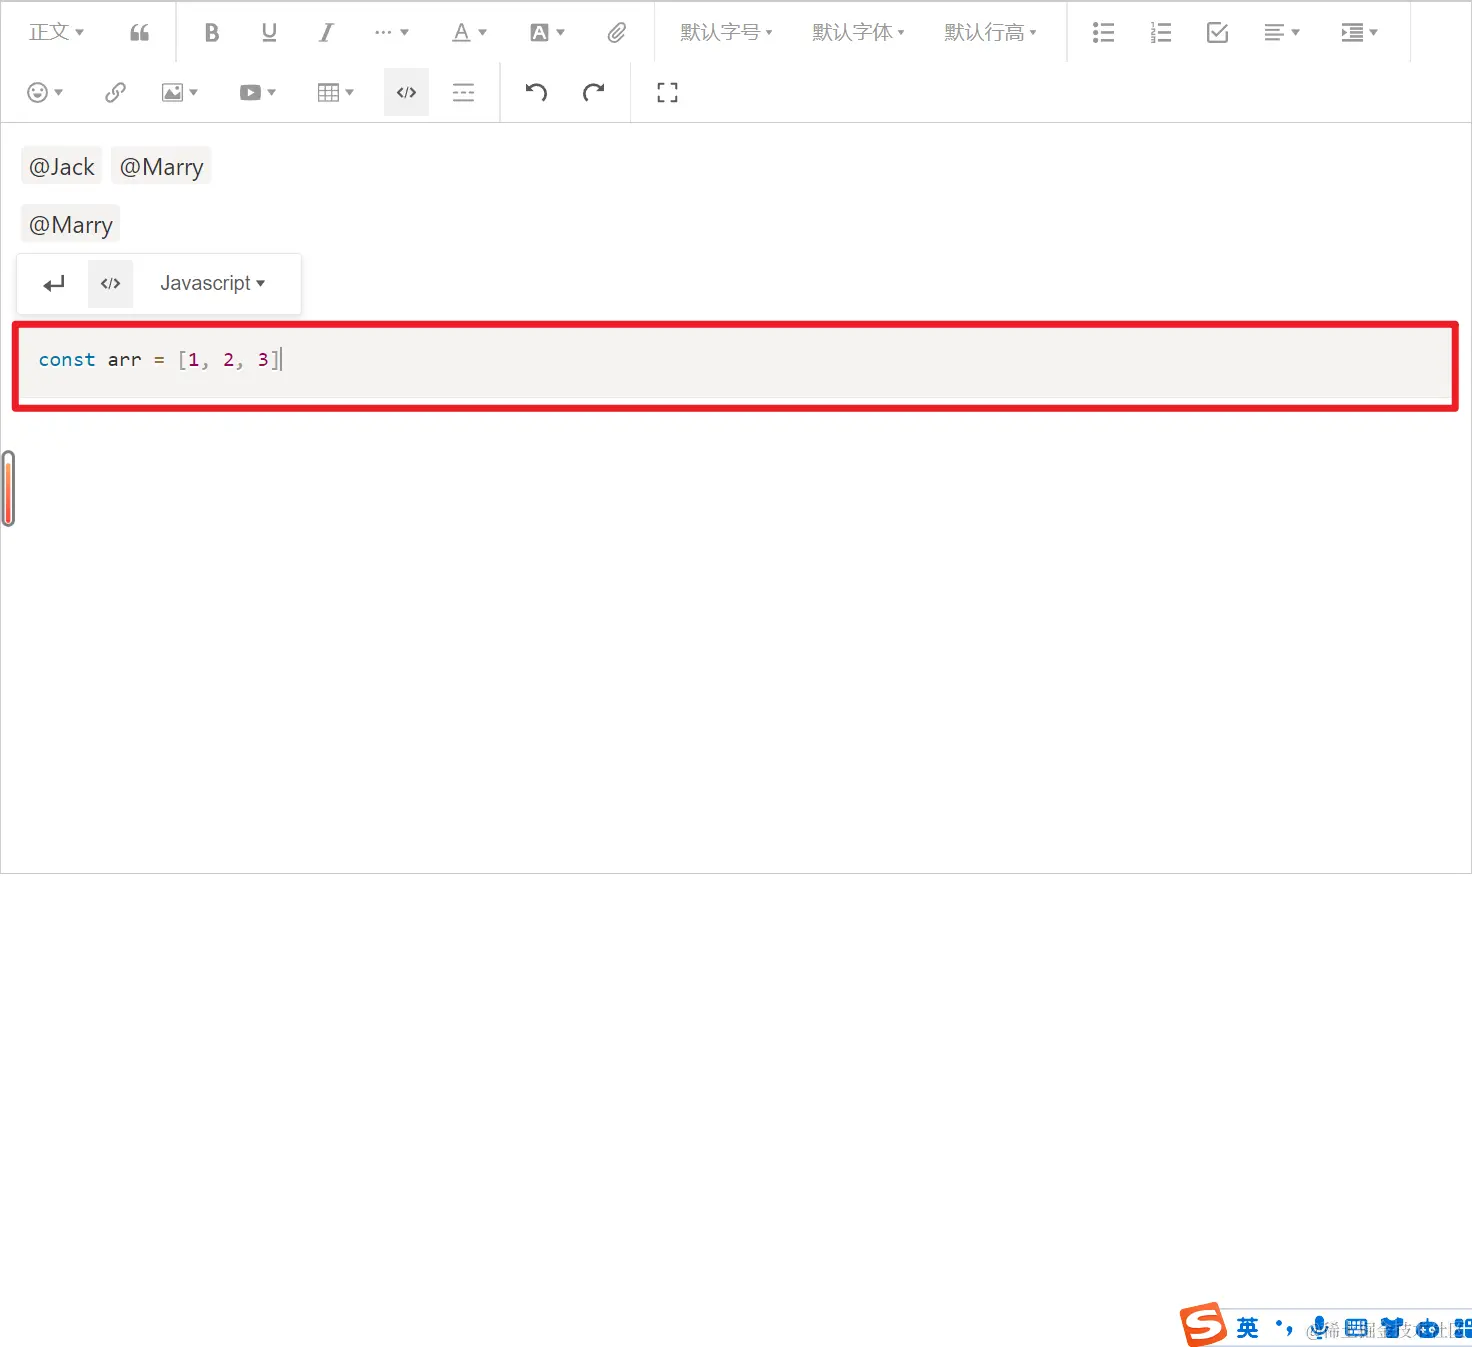The image size is (1472, 1347).
Task: Open the font color picker
Action: [469, 32]
